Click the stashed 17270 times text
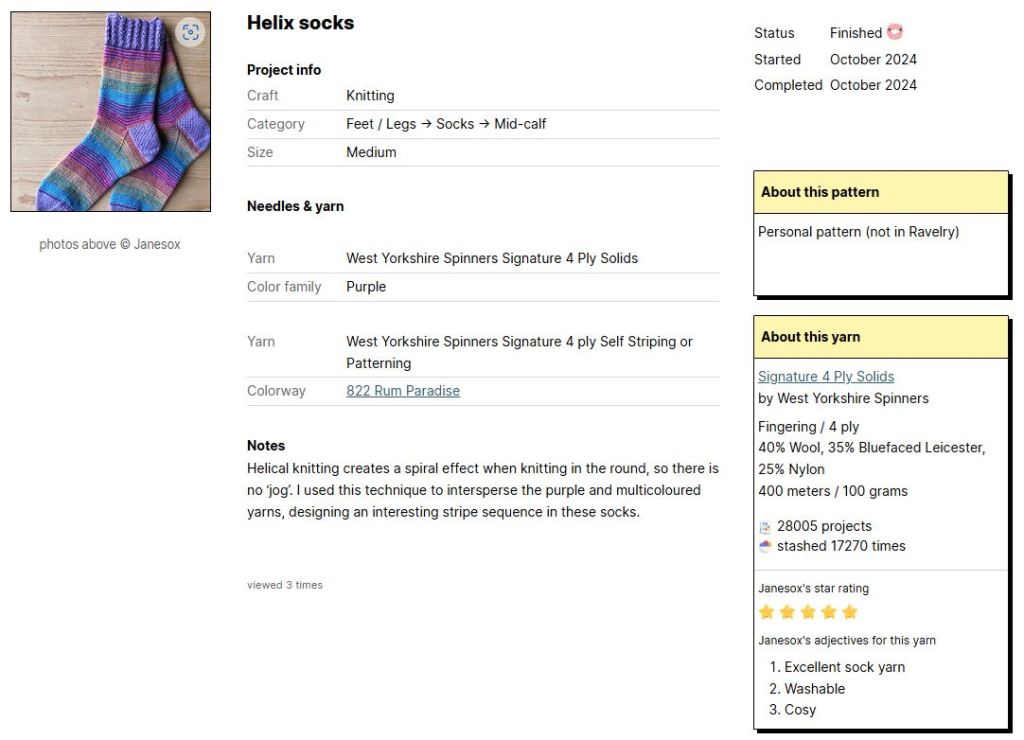This screenshot has height=740, width=1024. click(x=841, y=546)
